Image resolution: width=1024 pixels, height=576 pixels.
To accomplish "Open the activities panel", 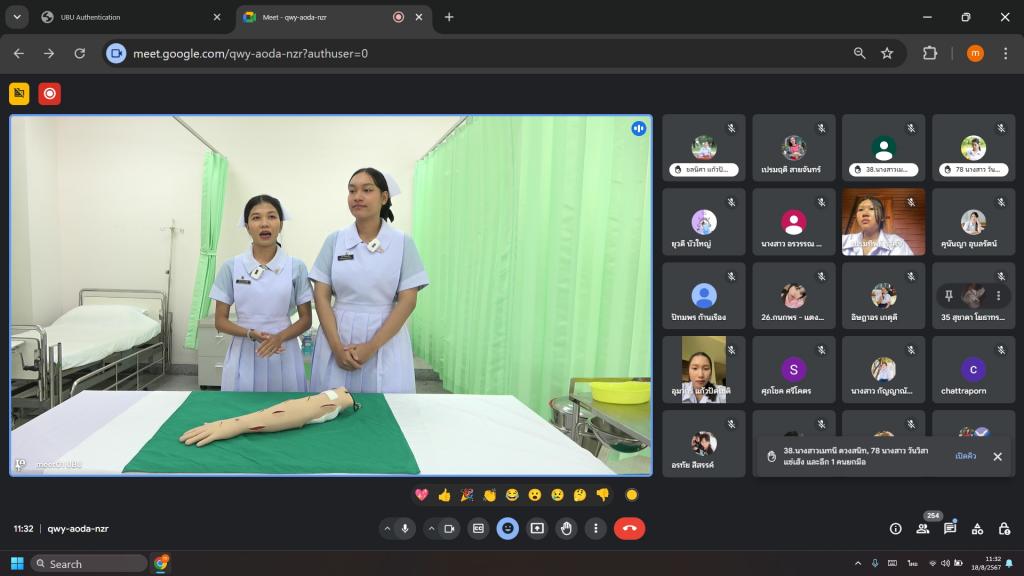I will point(977,528).
